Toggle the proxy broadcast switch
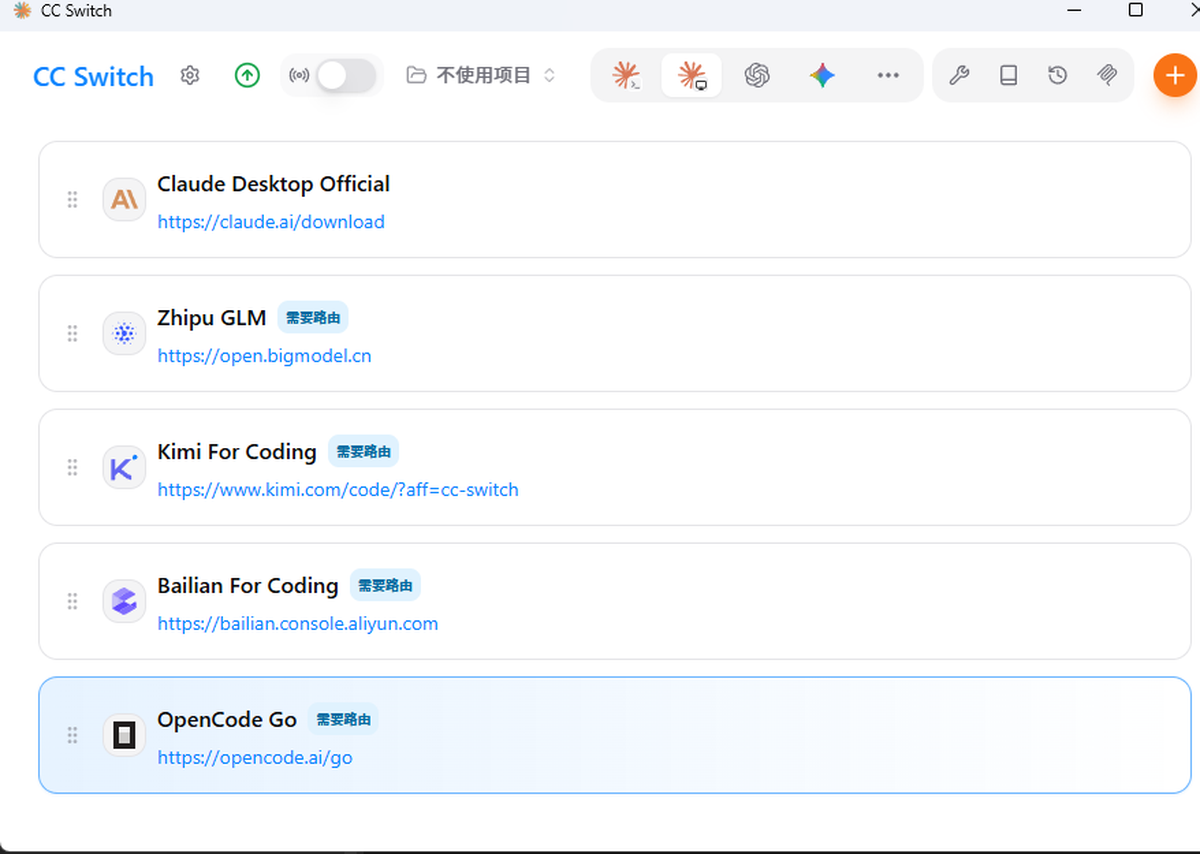Viewport: 1200px width, 854px height. click(346, 75)
